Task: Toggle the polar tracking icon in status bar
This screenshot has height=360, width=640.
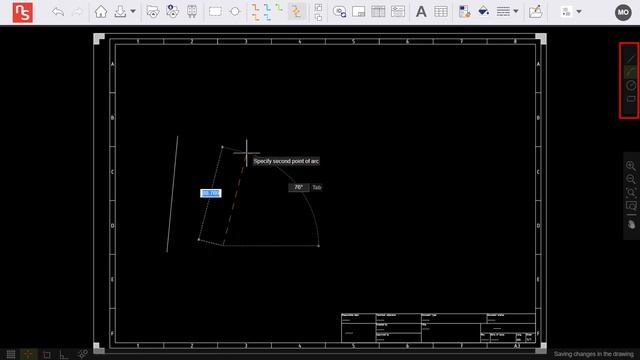Action: tap(82, 354)
